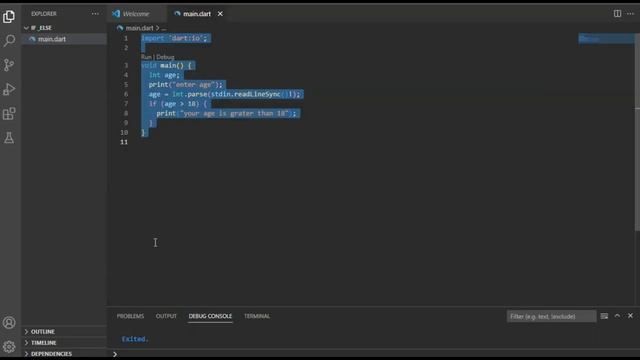Maximize the panel with chevron up
The width and height of the screenshot is (640, 360).
tap(617, 316)
